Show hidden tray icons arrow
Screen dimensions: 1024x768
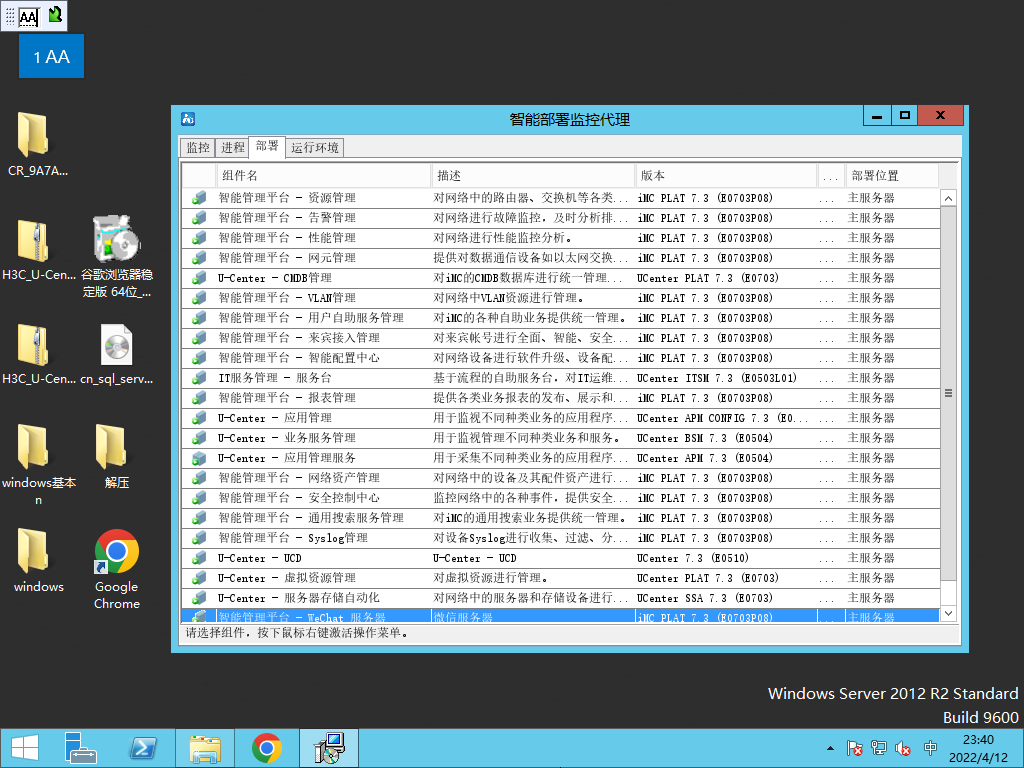click(830, 748)
